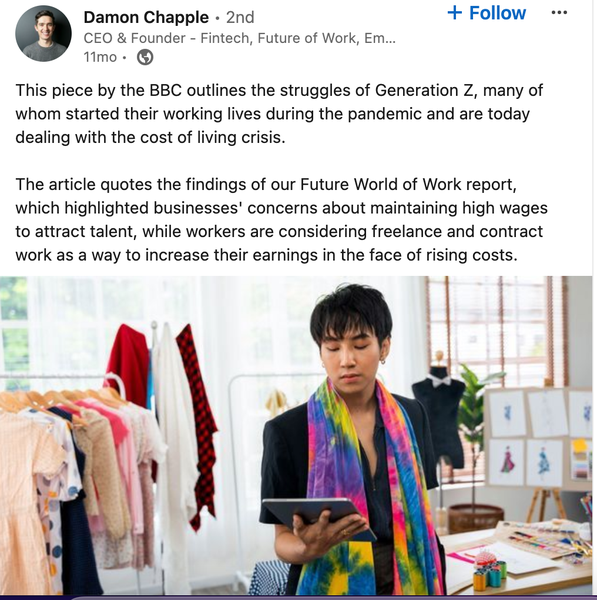Image resolution: width=597 pixels, height=600 pixels.
Task: Follow Damon Chapple
Action: pyautogui.click(x=487, y=13)
